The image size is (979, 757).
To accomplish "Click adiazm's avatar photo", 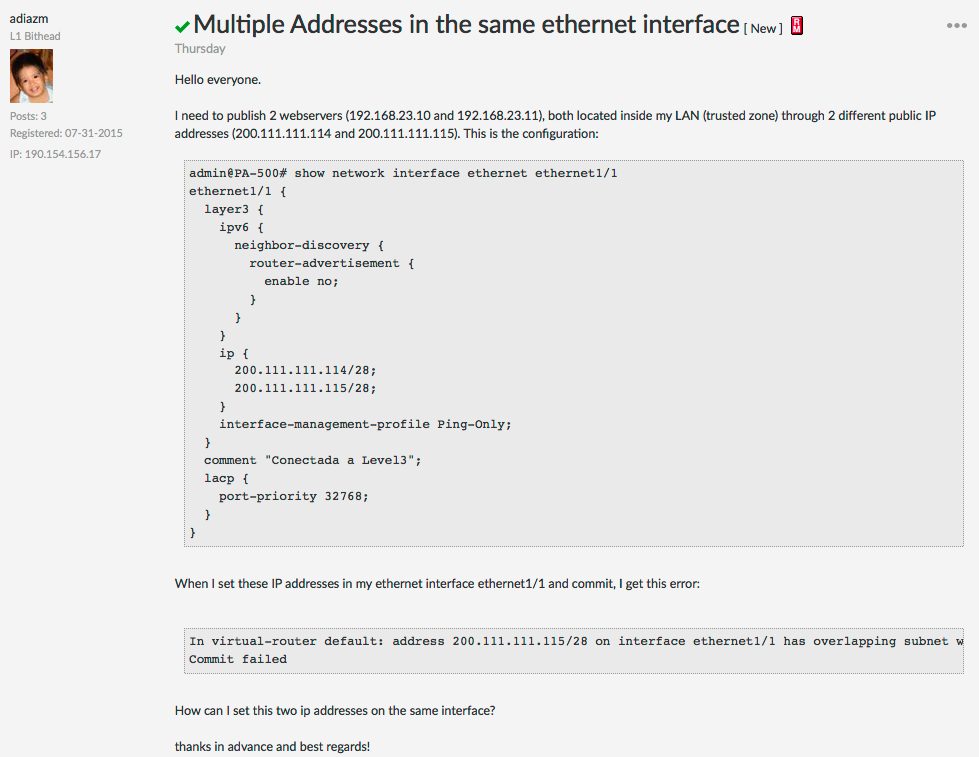I will 32,76.
